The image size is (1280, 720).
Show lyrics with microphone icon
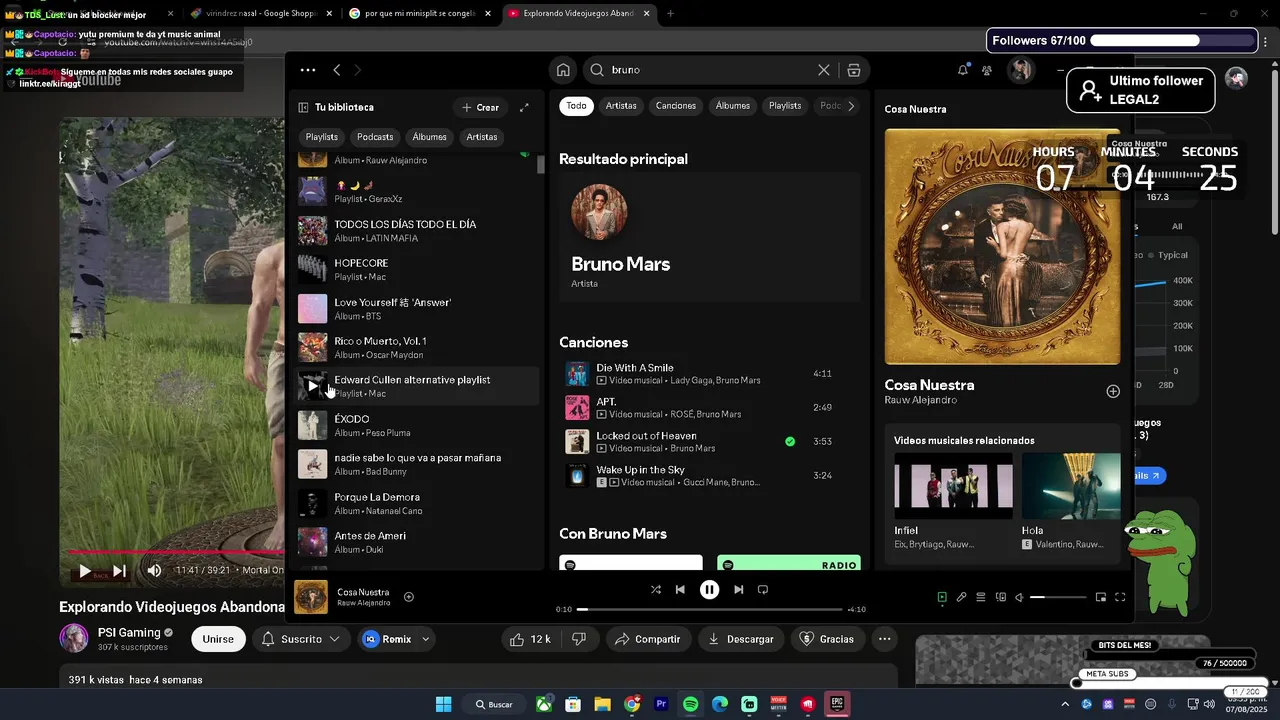[961, 597]
